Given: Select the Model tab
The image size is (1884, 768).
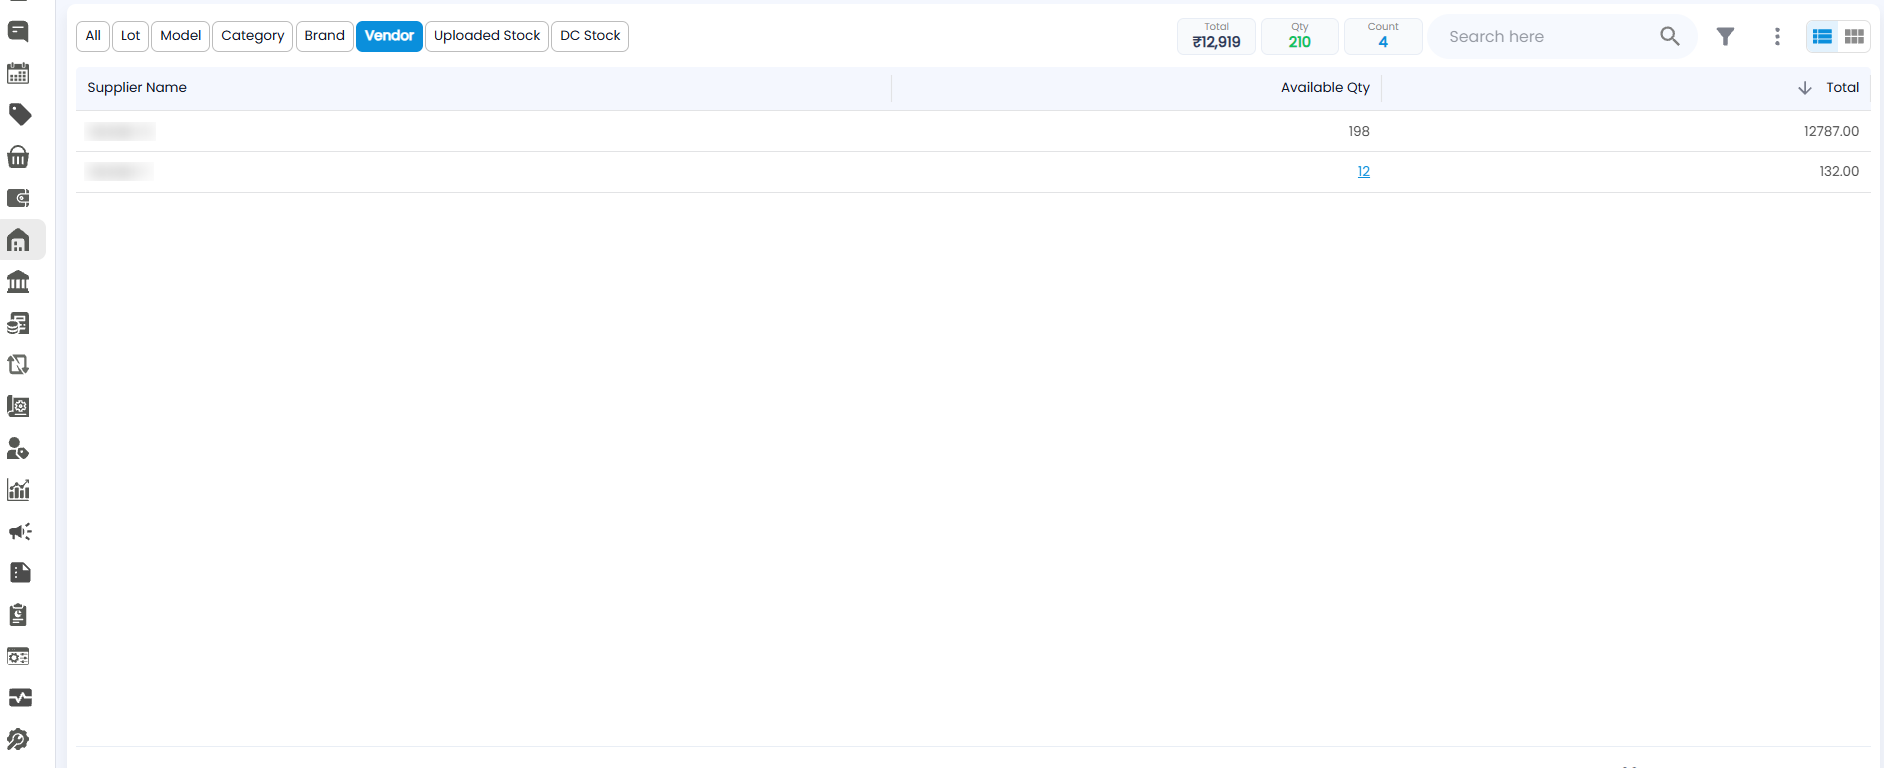Looking at the screenshot, I should (x=181, y=36).
